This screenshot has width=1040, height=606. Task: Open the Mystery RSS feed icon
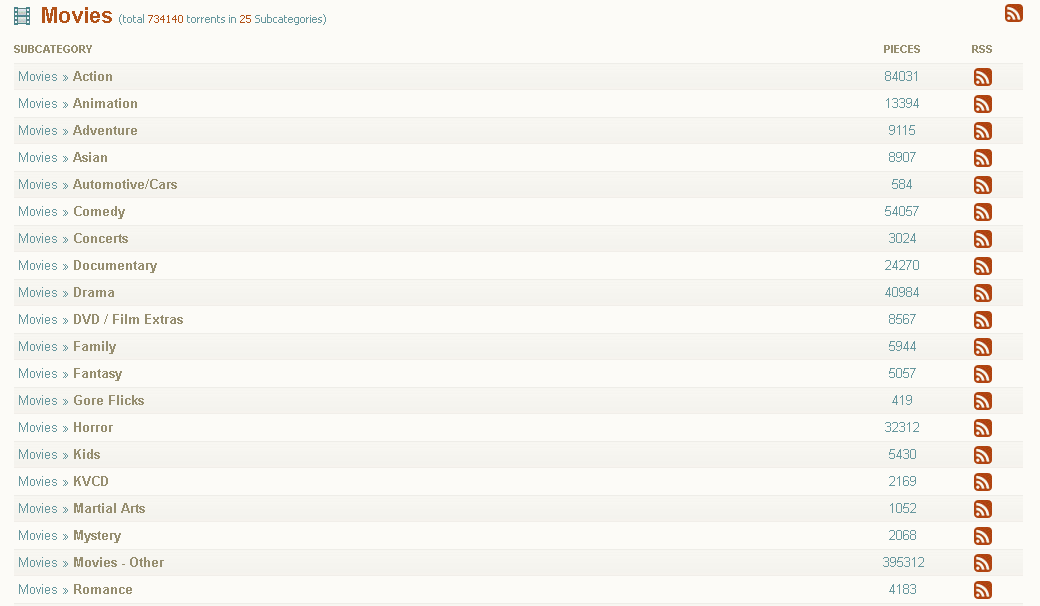(982, 536)
